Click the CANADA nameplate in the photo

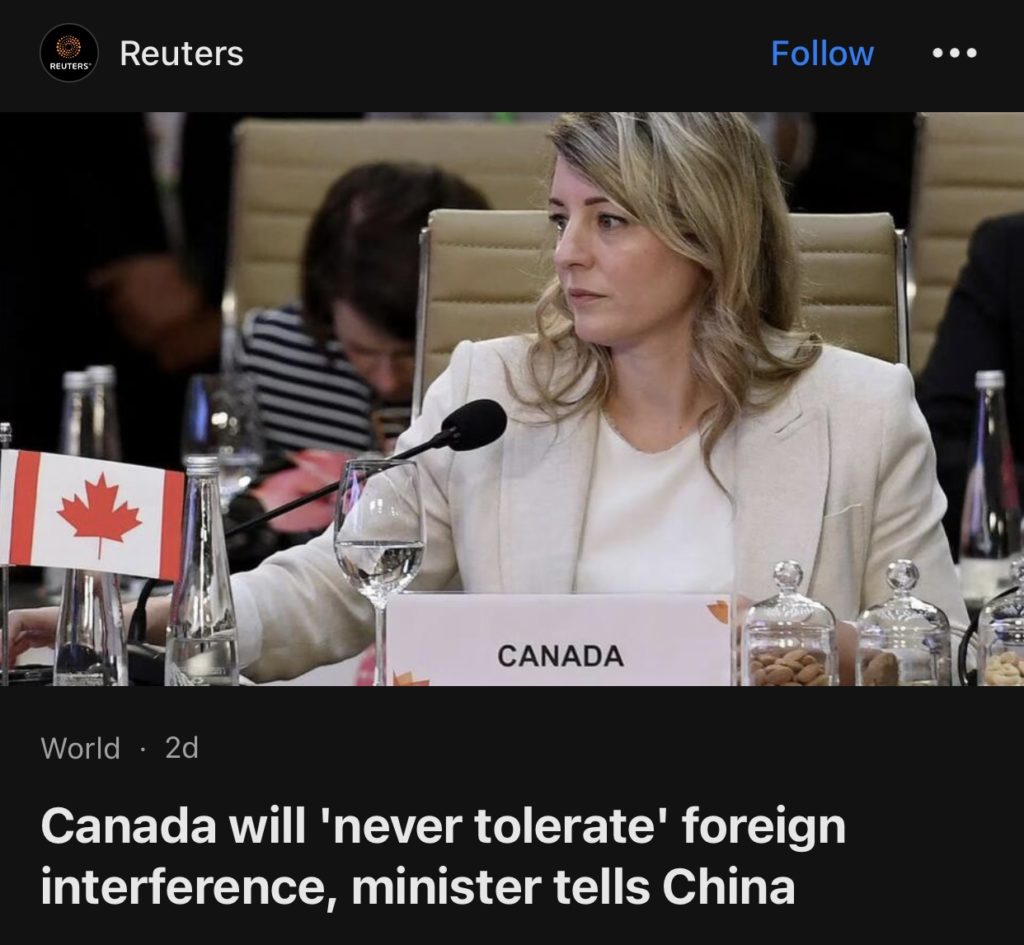pyautogui.click(x=560, y=639)
